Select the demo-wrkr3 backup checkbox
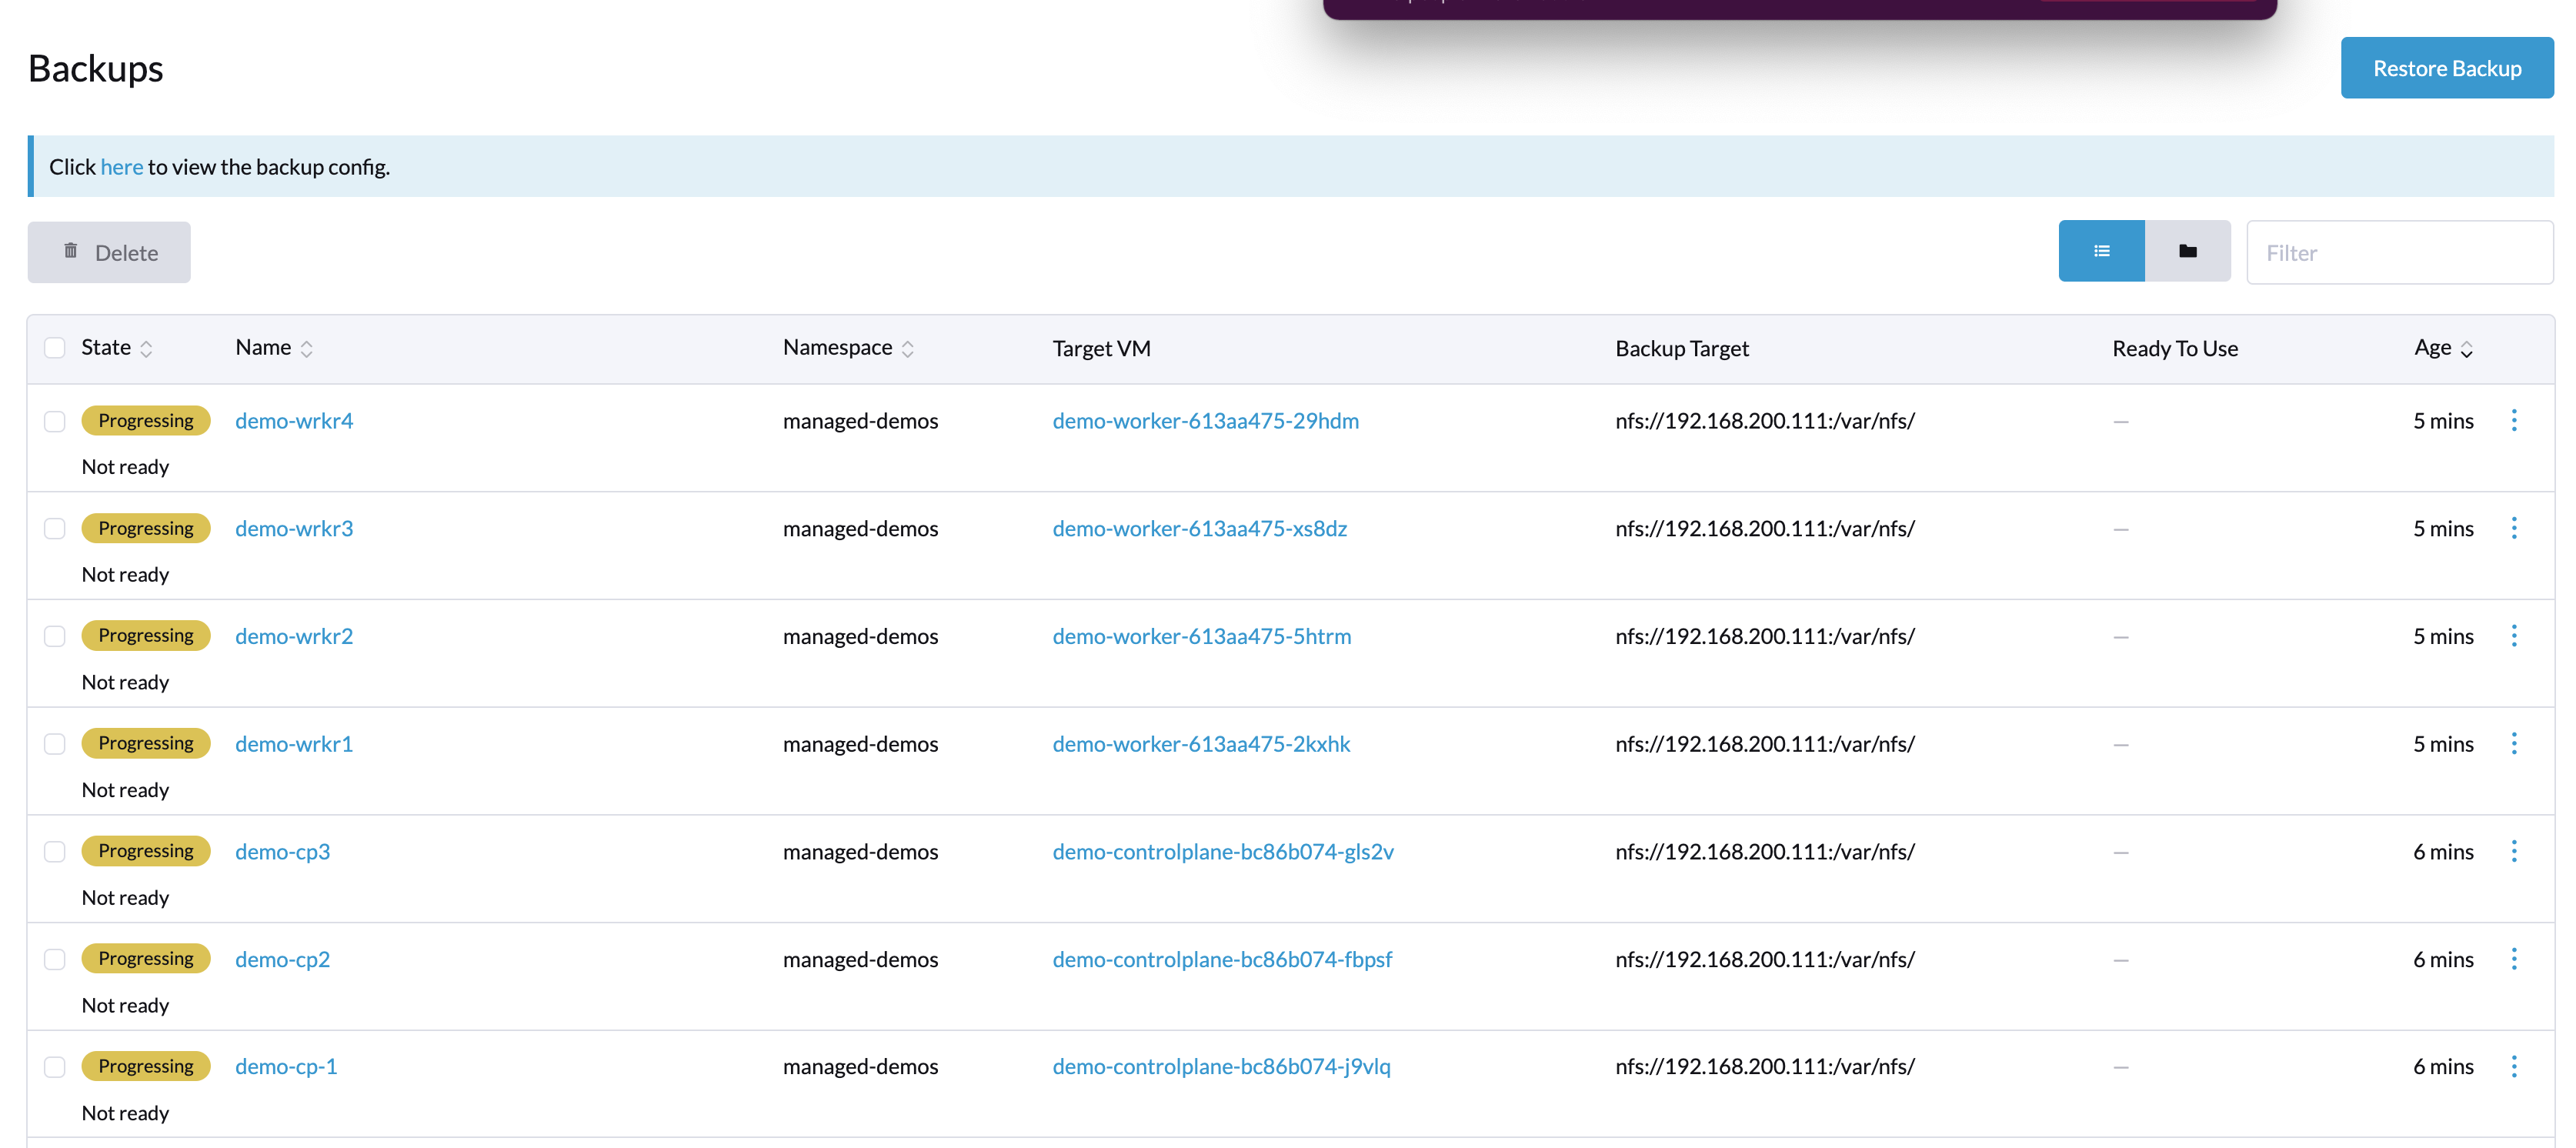This screenshot has height=1148, width=2576. click(x=55, y=528)
